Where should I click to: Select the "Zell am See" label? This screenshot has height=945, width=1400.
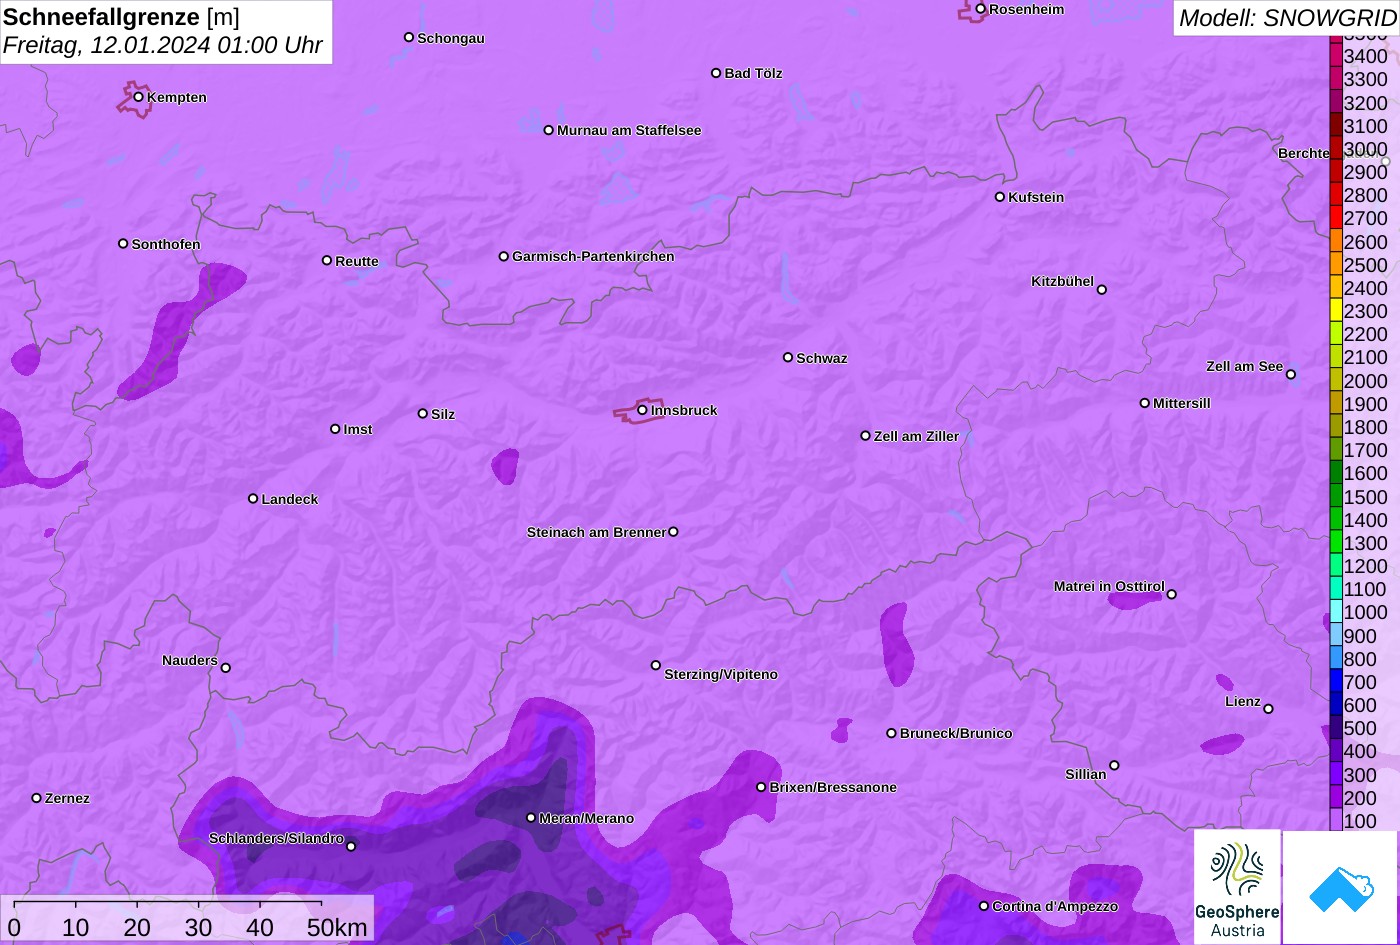[x=1244, y=367]
